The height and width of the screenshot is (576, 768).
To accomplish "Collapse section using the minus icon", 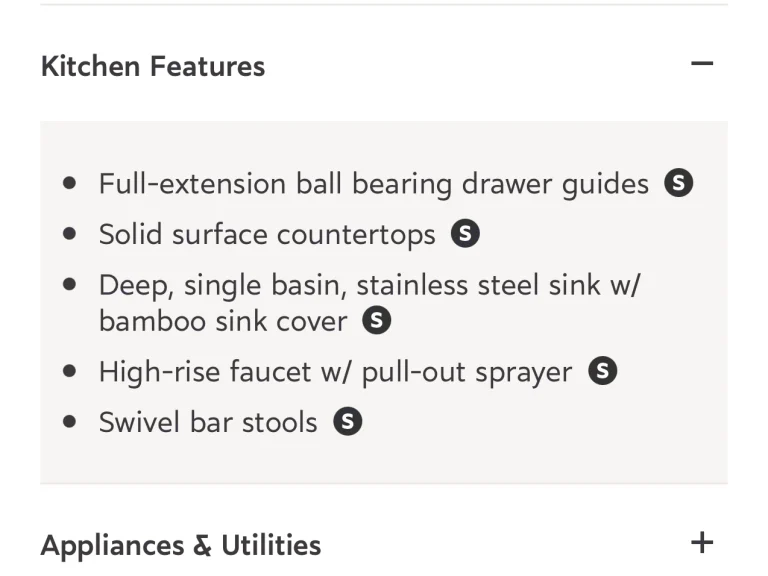I will (702, 63).
